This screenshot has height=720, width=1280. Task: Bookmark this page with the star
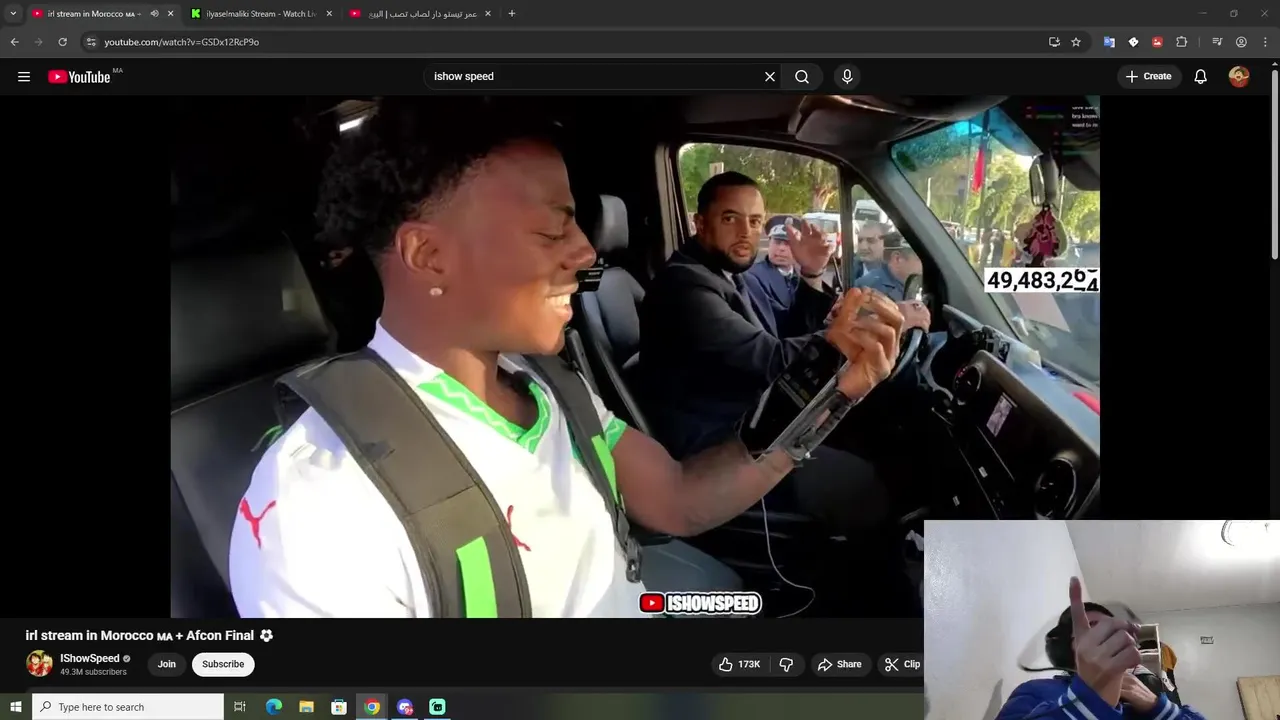[x=1076, y=42]
